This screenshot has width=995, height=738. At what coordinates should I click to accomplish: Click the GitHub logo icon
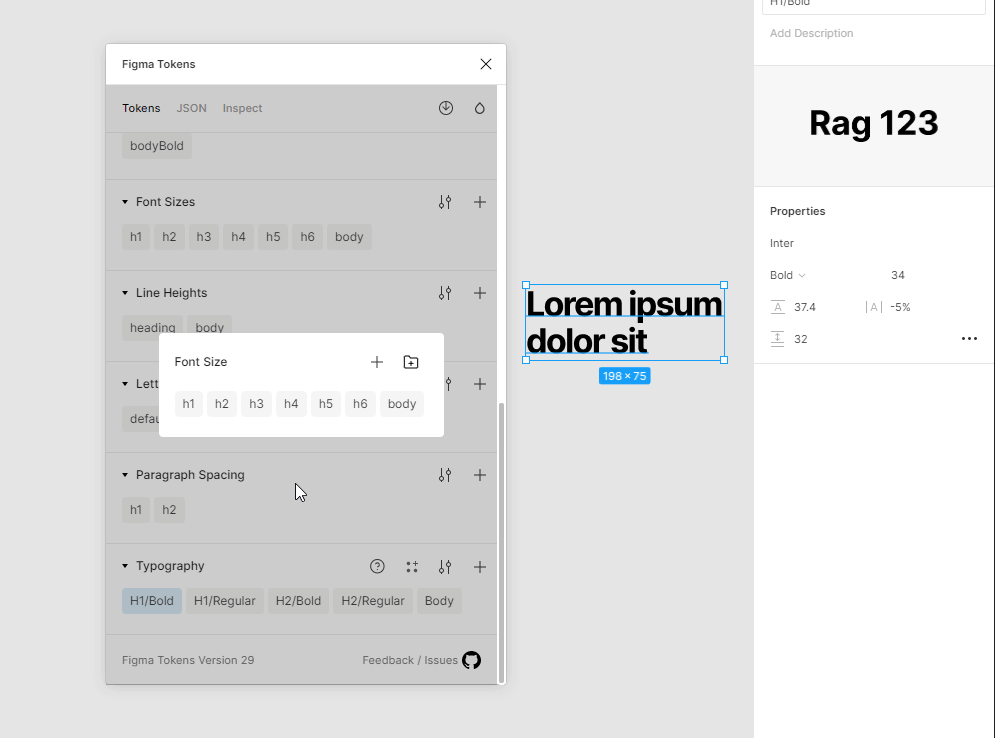pyautogui.click(x=471, y=661)
